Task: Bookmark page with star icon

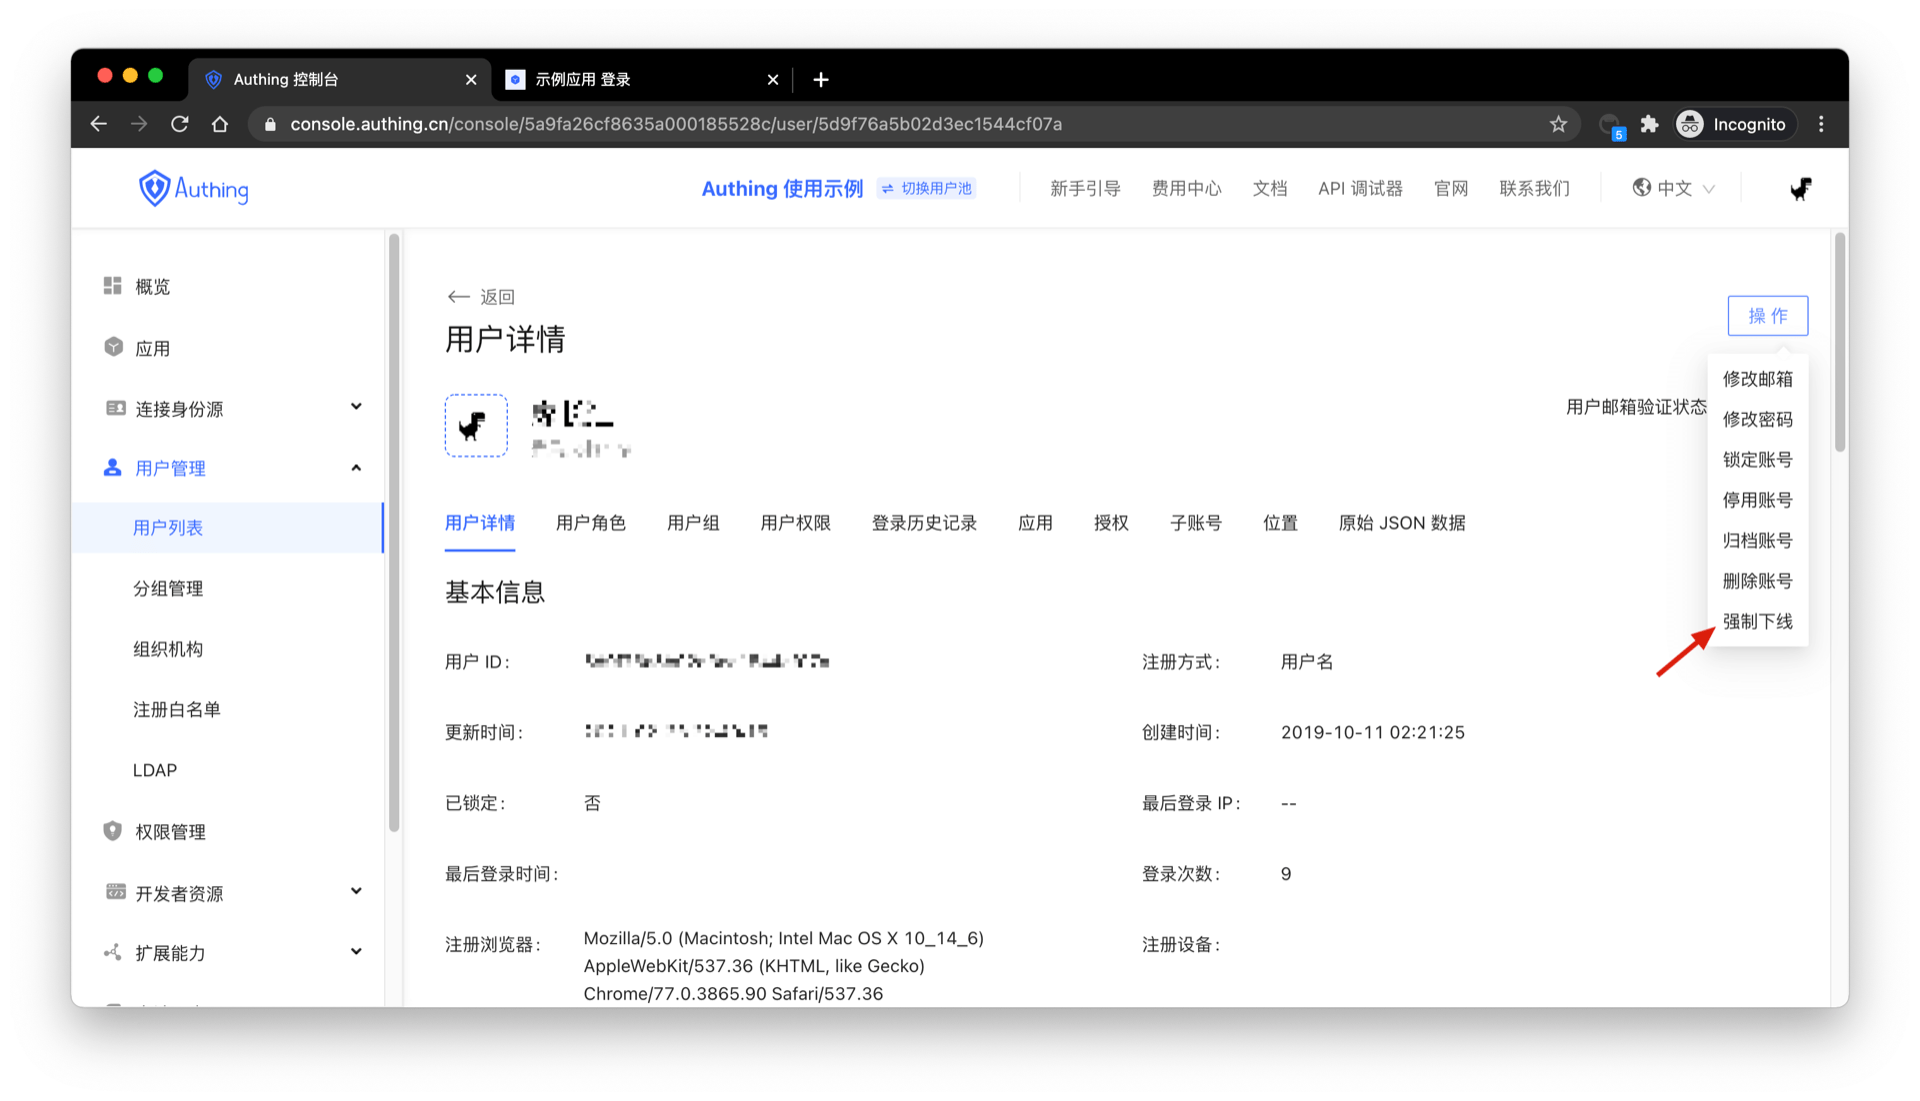Action: point(1557,124)
